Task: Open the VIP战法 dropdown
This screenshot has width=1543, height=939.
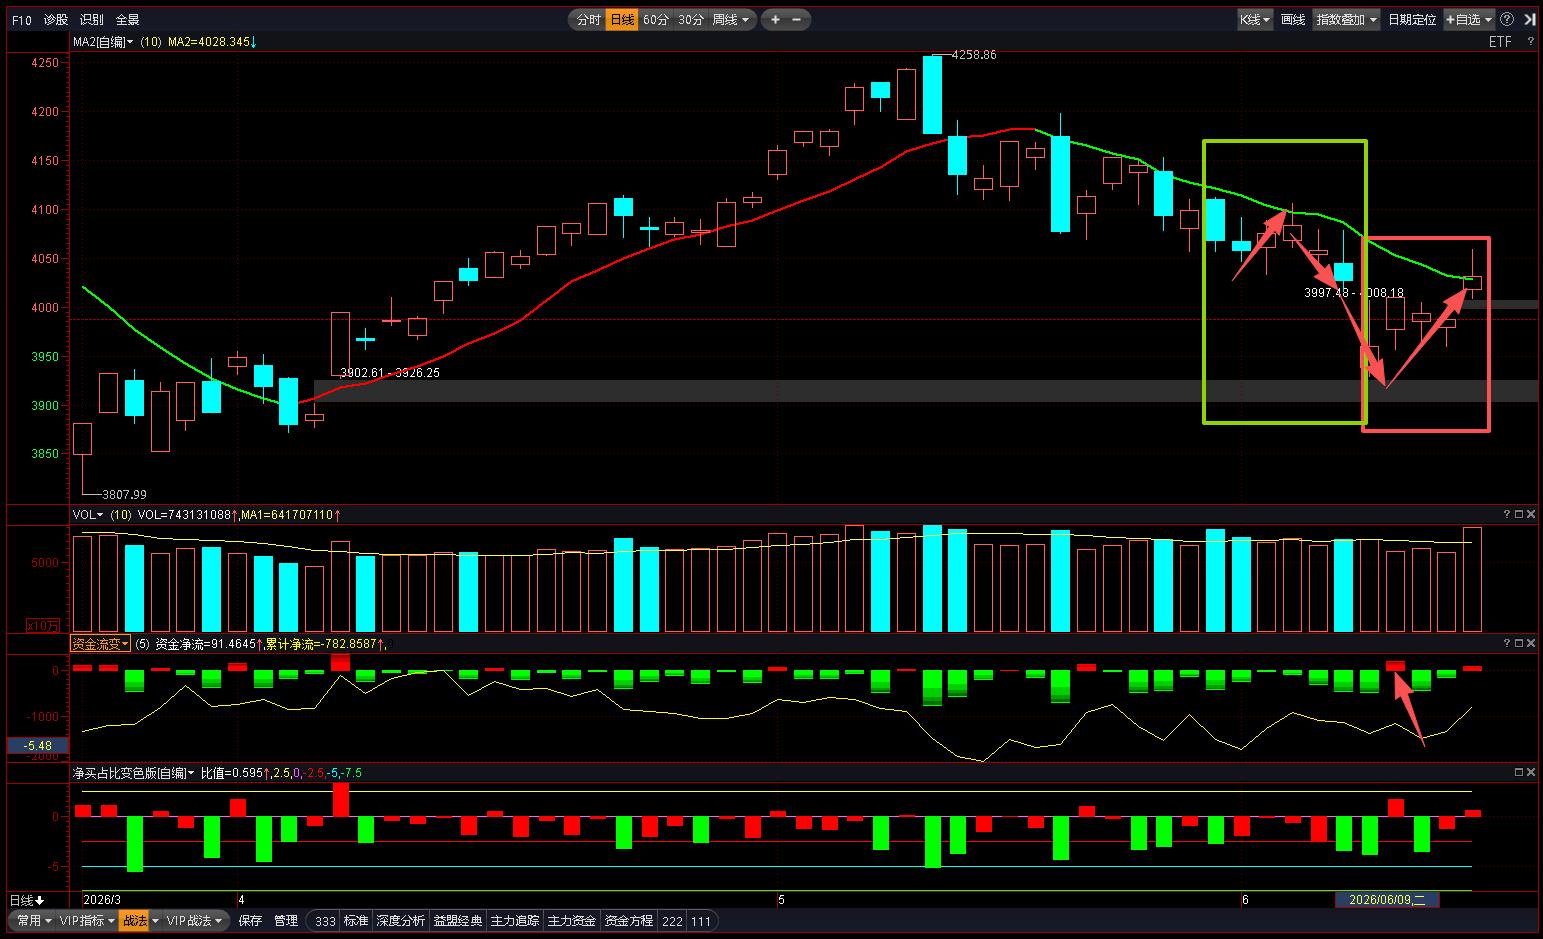Action: [x=194, y=920]
